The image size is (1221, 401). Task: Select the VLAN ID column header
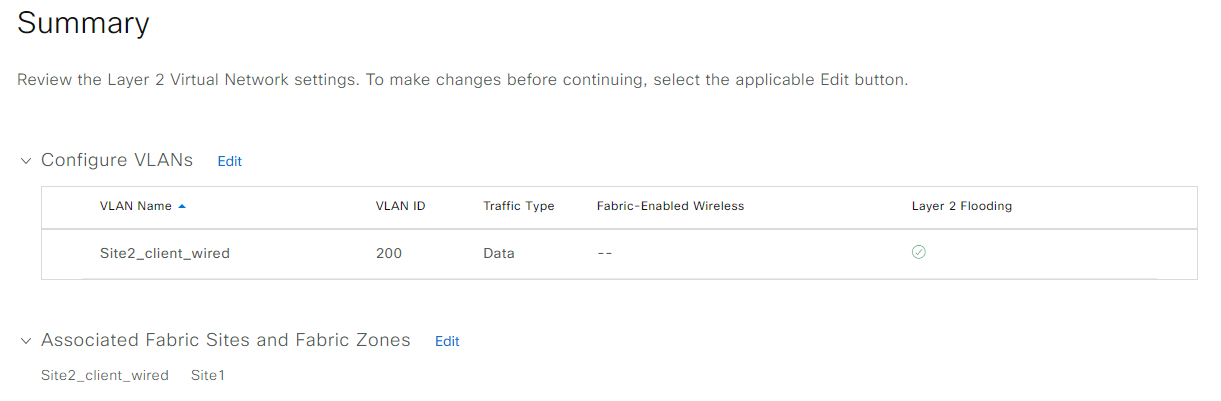pos(400,206)
